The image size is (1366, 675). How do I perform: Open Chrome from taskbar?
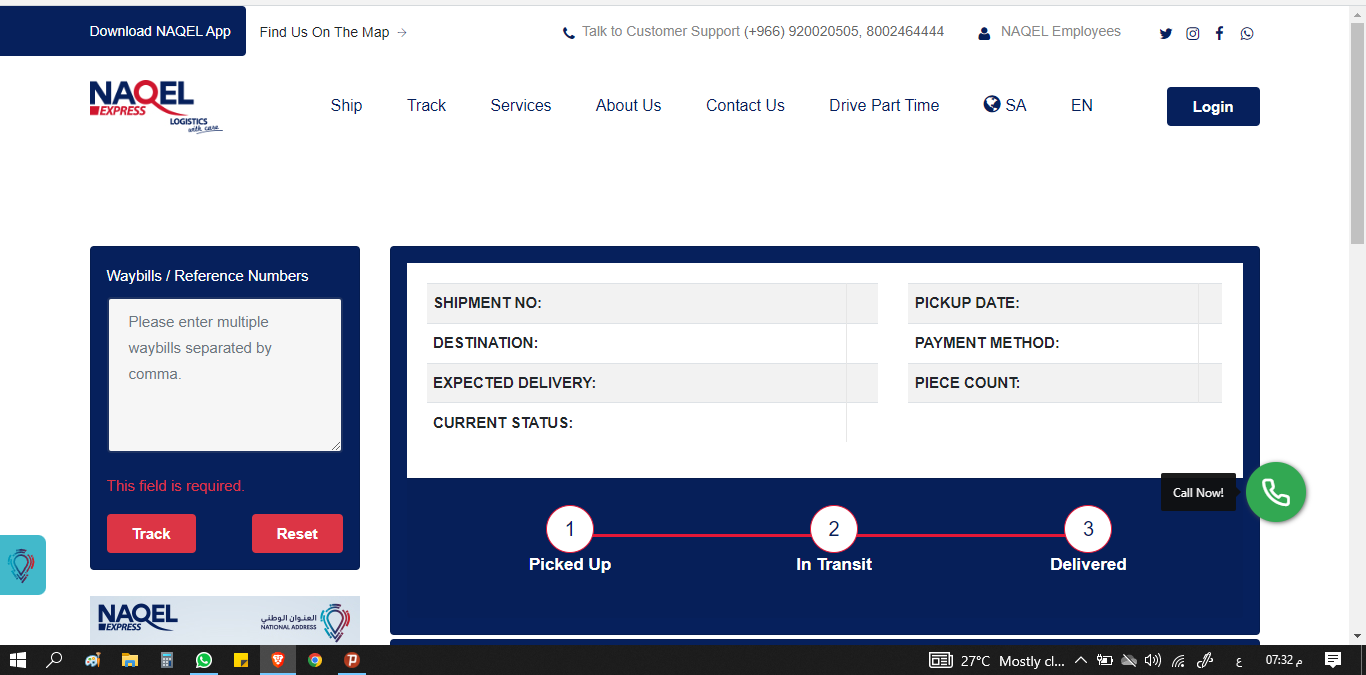click(315, 660)
